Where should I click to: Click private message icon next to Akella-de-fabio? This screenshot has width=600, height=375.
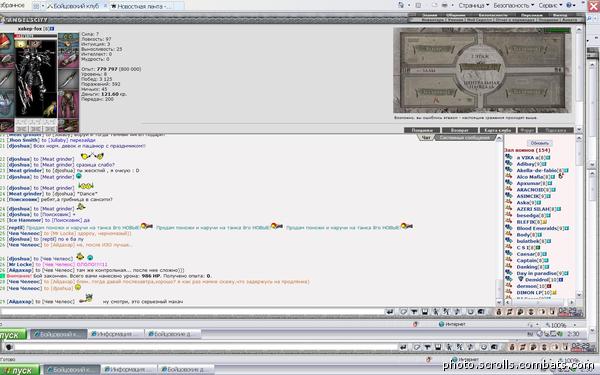click(509, 170)
